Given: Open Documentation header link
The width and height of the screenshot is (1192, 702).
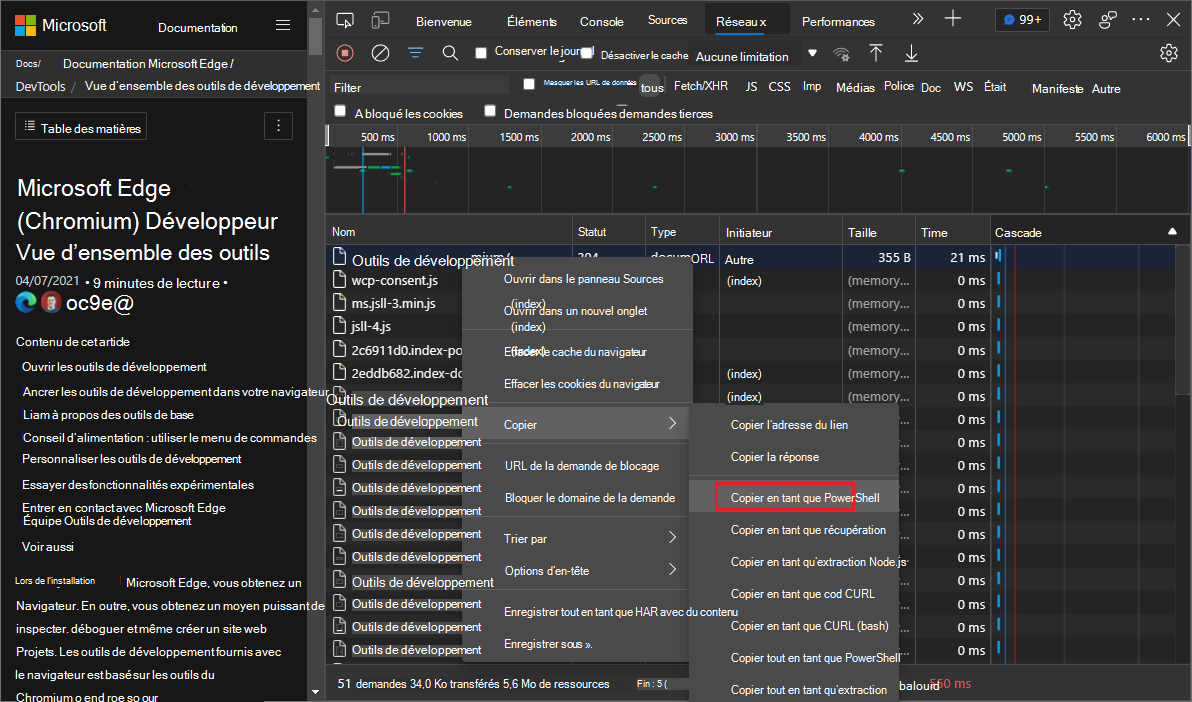Looking at the screenshot, I should (198, 27).
